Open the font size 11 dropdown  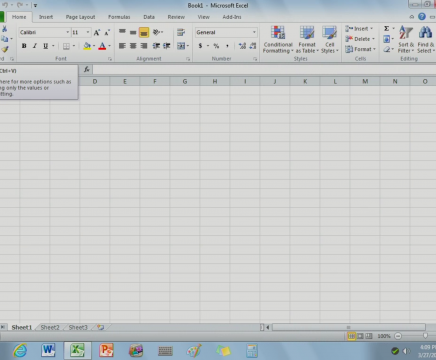[88, 32]
